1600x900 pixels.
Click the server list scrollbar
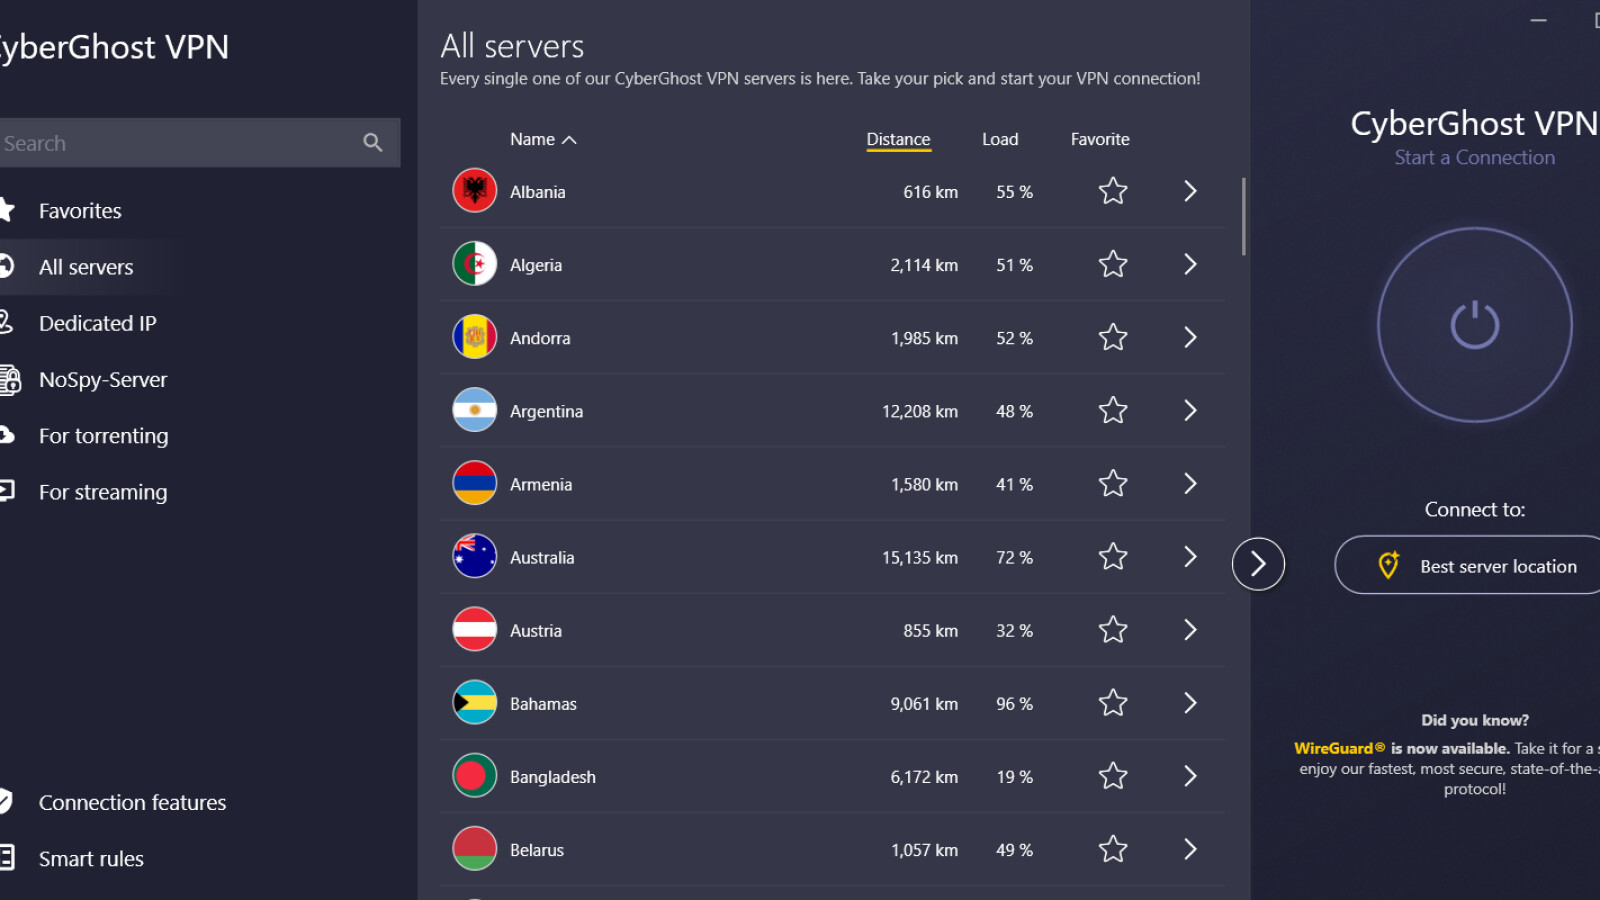1243,216
